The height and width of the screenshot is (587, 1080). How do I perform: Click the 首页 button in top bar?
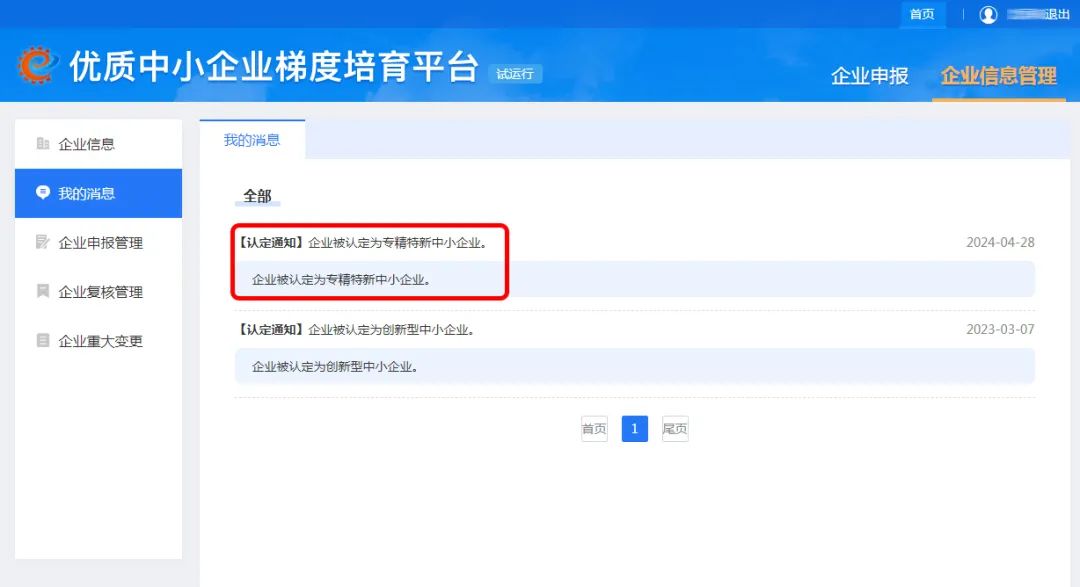922,14
